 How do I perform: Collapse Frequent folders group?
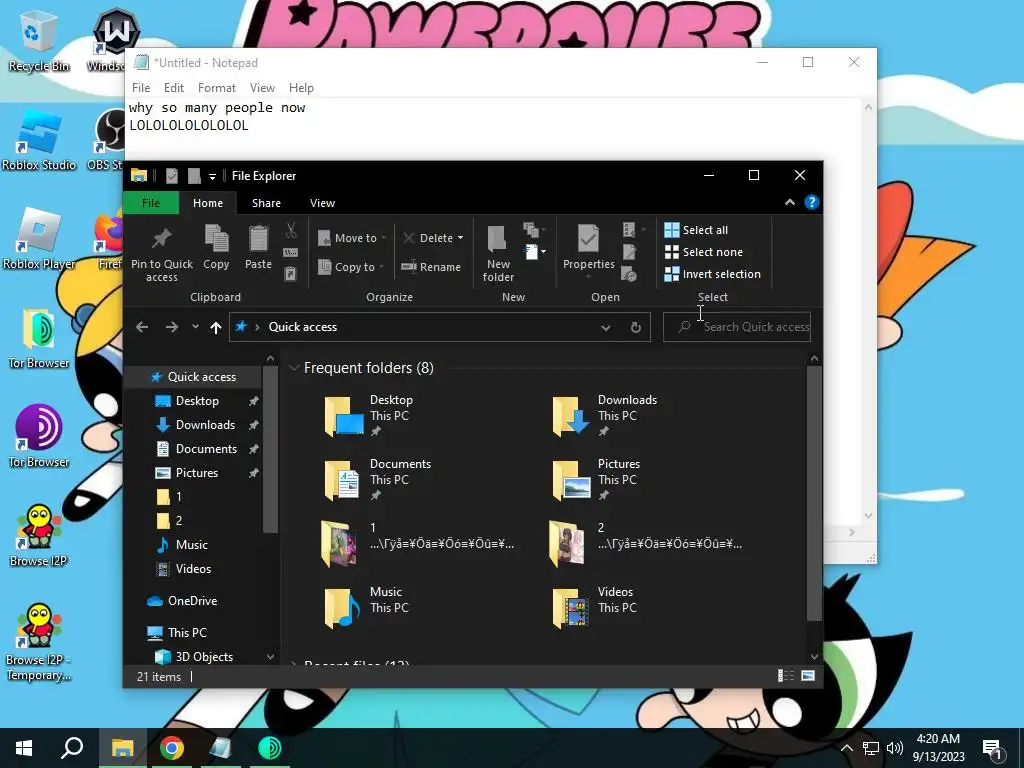(x=294, y=368)
